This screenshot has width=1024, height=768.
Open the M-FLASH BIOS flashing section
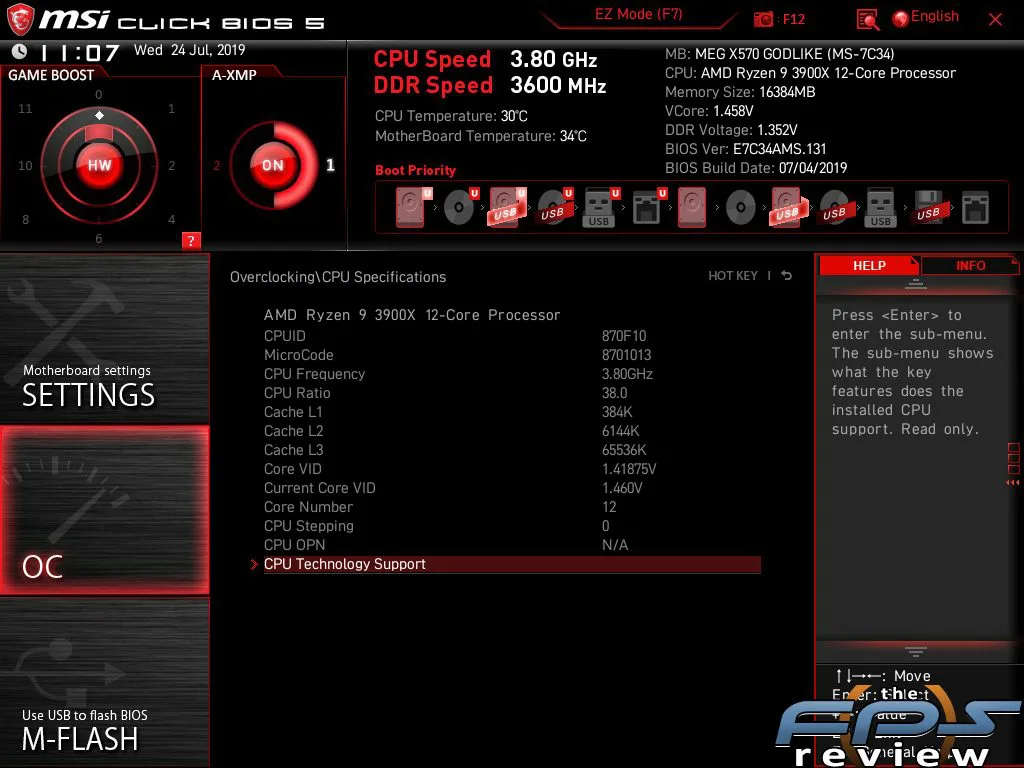104,682
